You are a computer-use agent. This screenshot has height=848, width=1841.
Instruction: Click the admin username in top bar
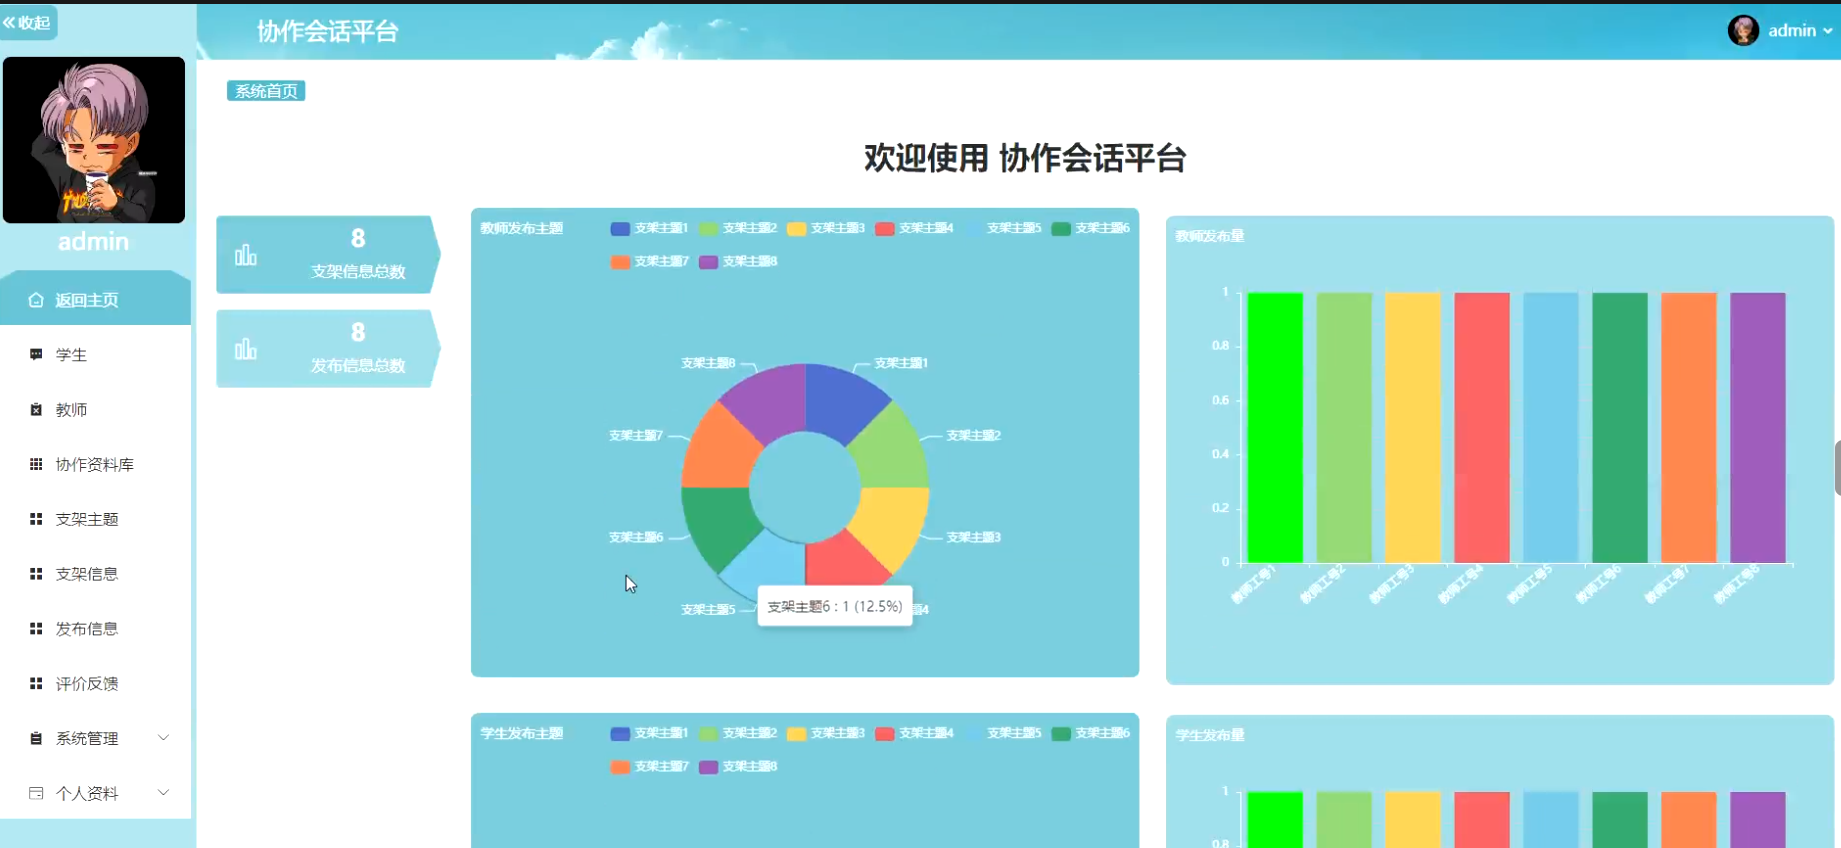tap(1792, 31)
